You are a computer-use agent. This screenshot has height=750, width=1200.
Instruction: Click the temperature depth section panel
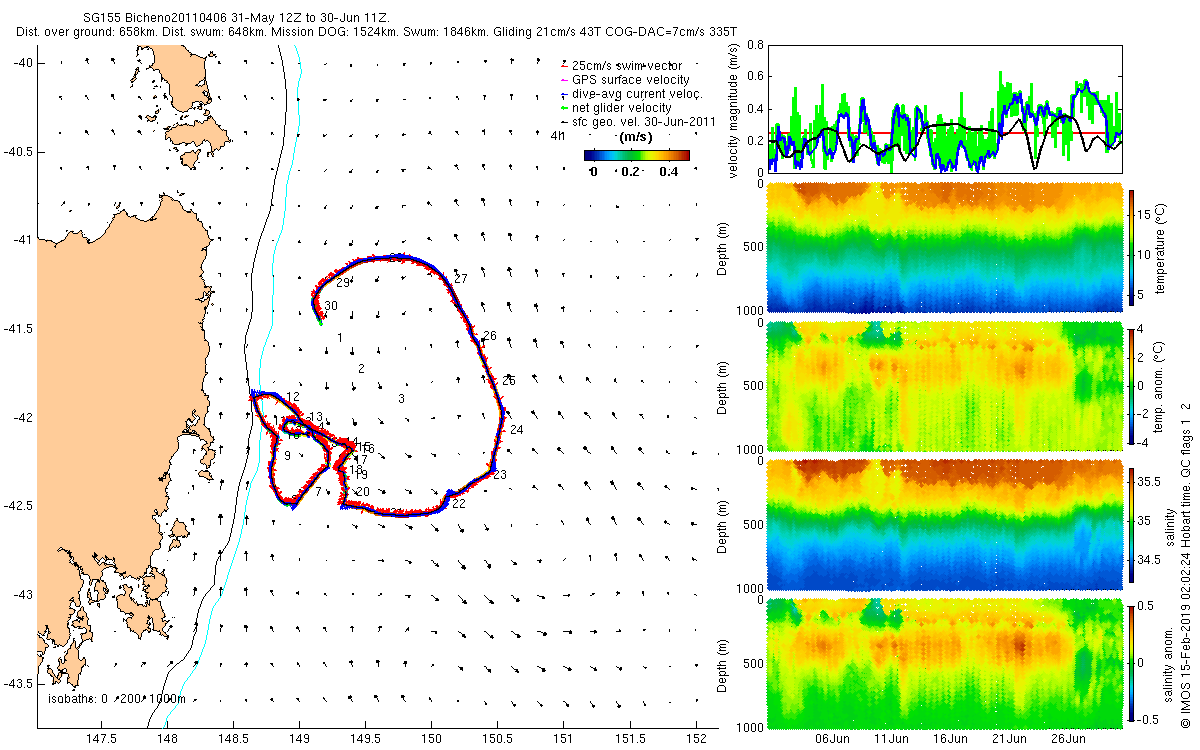tap(945, 247)
